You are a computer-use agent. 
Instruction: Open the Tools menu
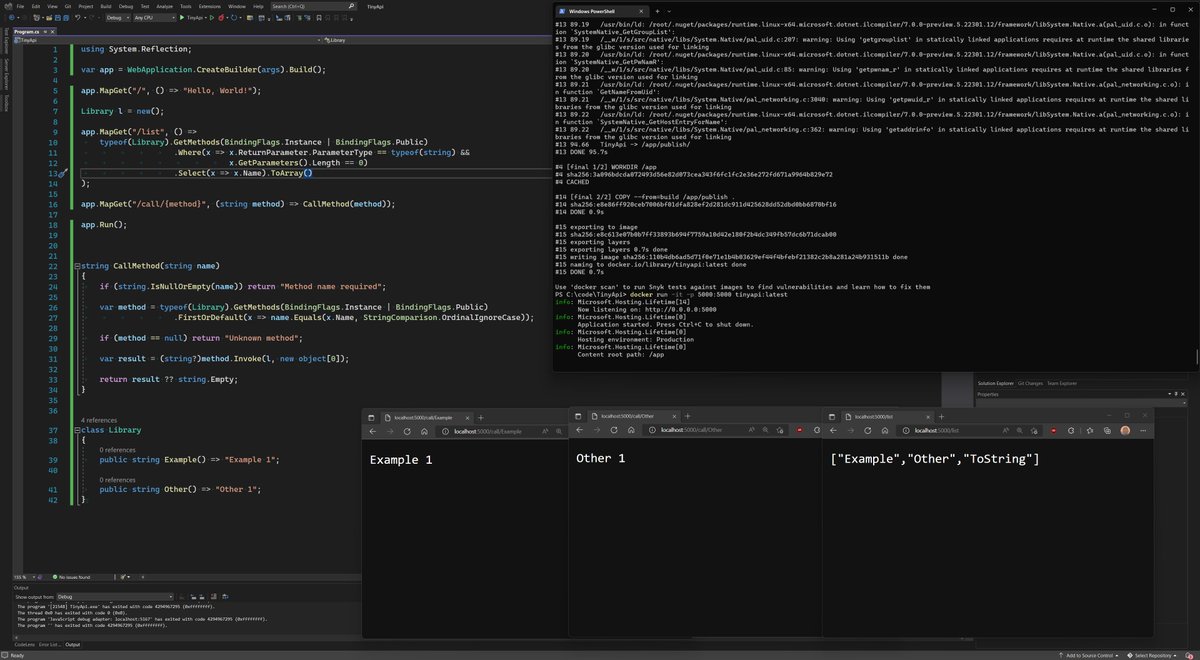[x=186, y=6]
